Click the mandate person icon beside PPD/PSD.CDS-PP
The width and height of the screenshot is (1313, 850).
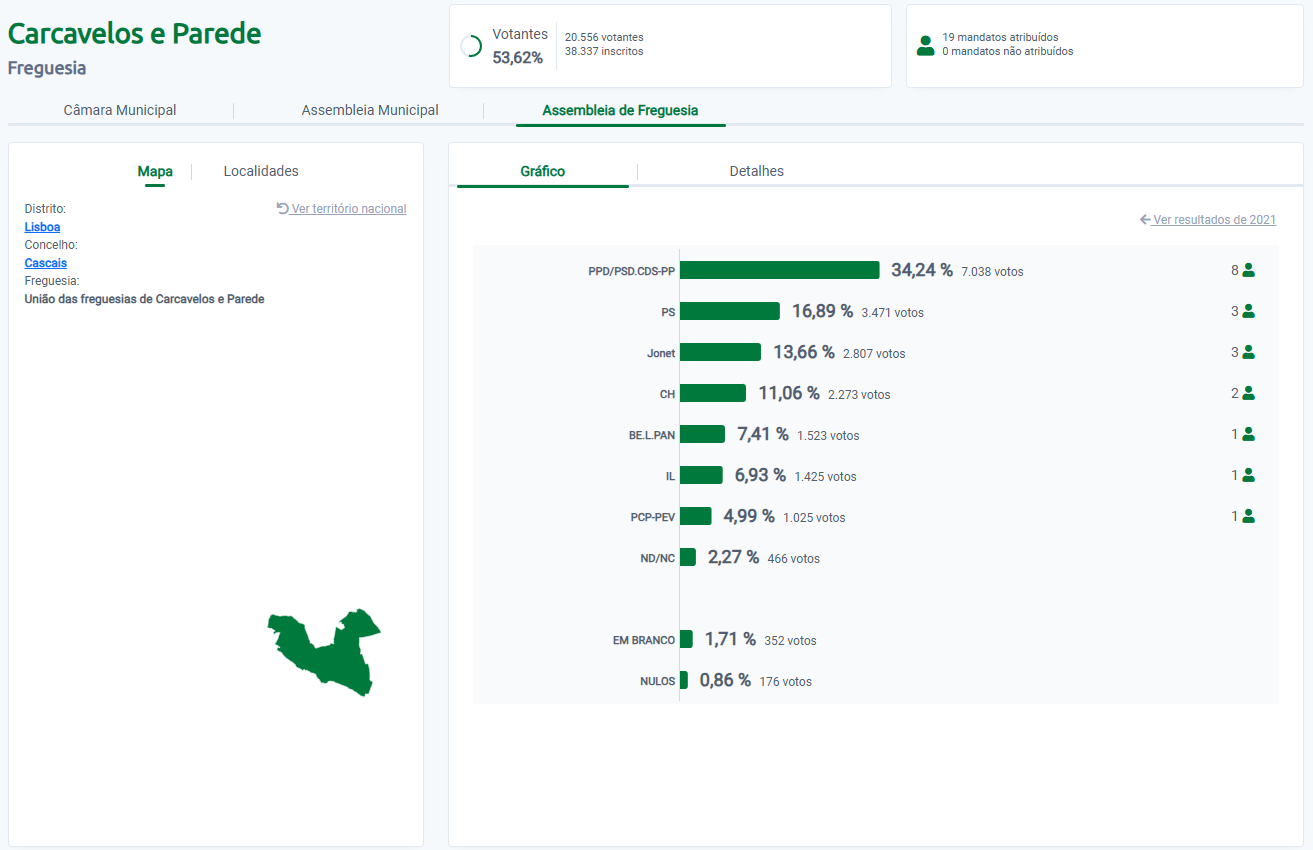[x=1248, y=270]
